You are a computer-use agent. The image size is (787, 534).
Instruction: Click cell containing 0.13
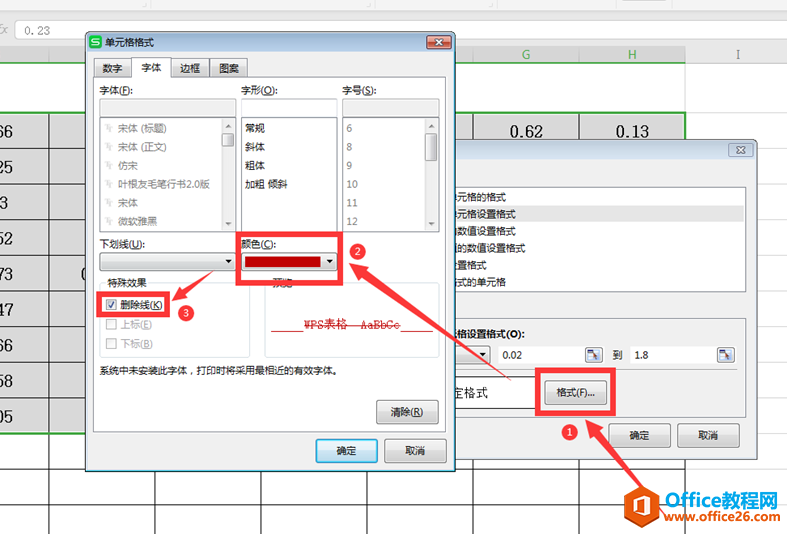coord(632,131)
